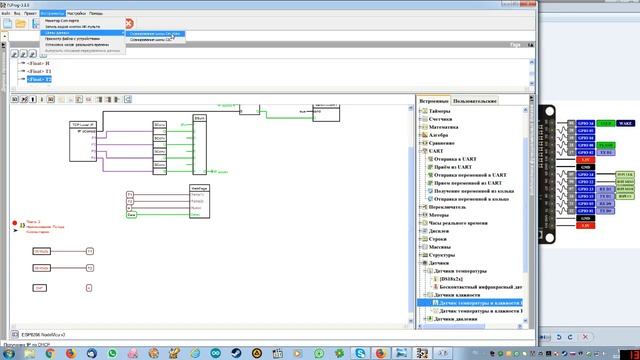Select Отправка переменной в кольцо block
Screen dimensions: 640x360
[471, 199]
